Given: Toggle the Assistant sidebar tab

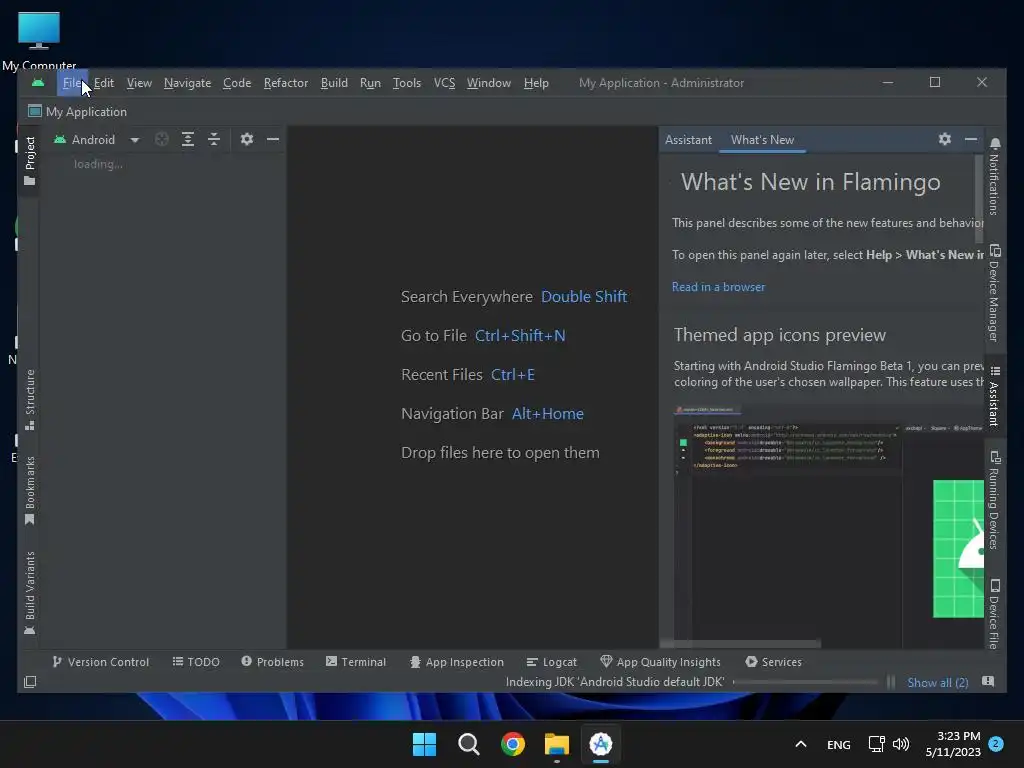Looking at the screenshot, I should (x=994, y=396).
